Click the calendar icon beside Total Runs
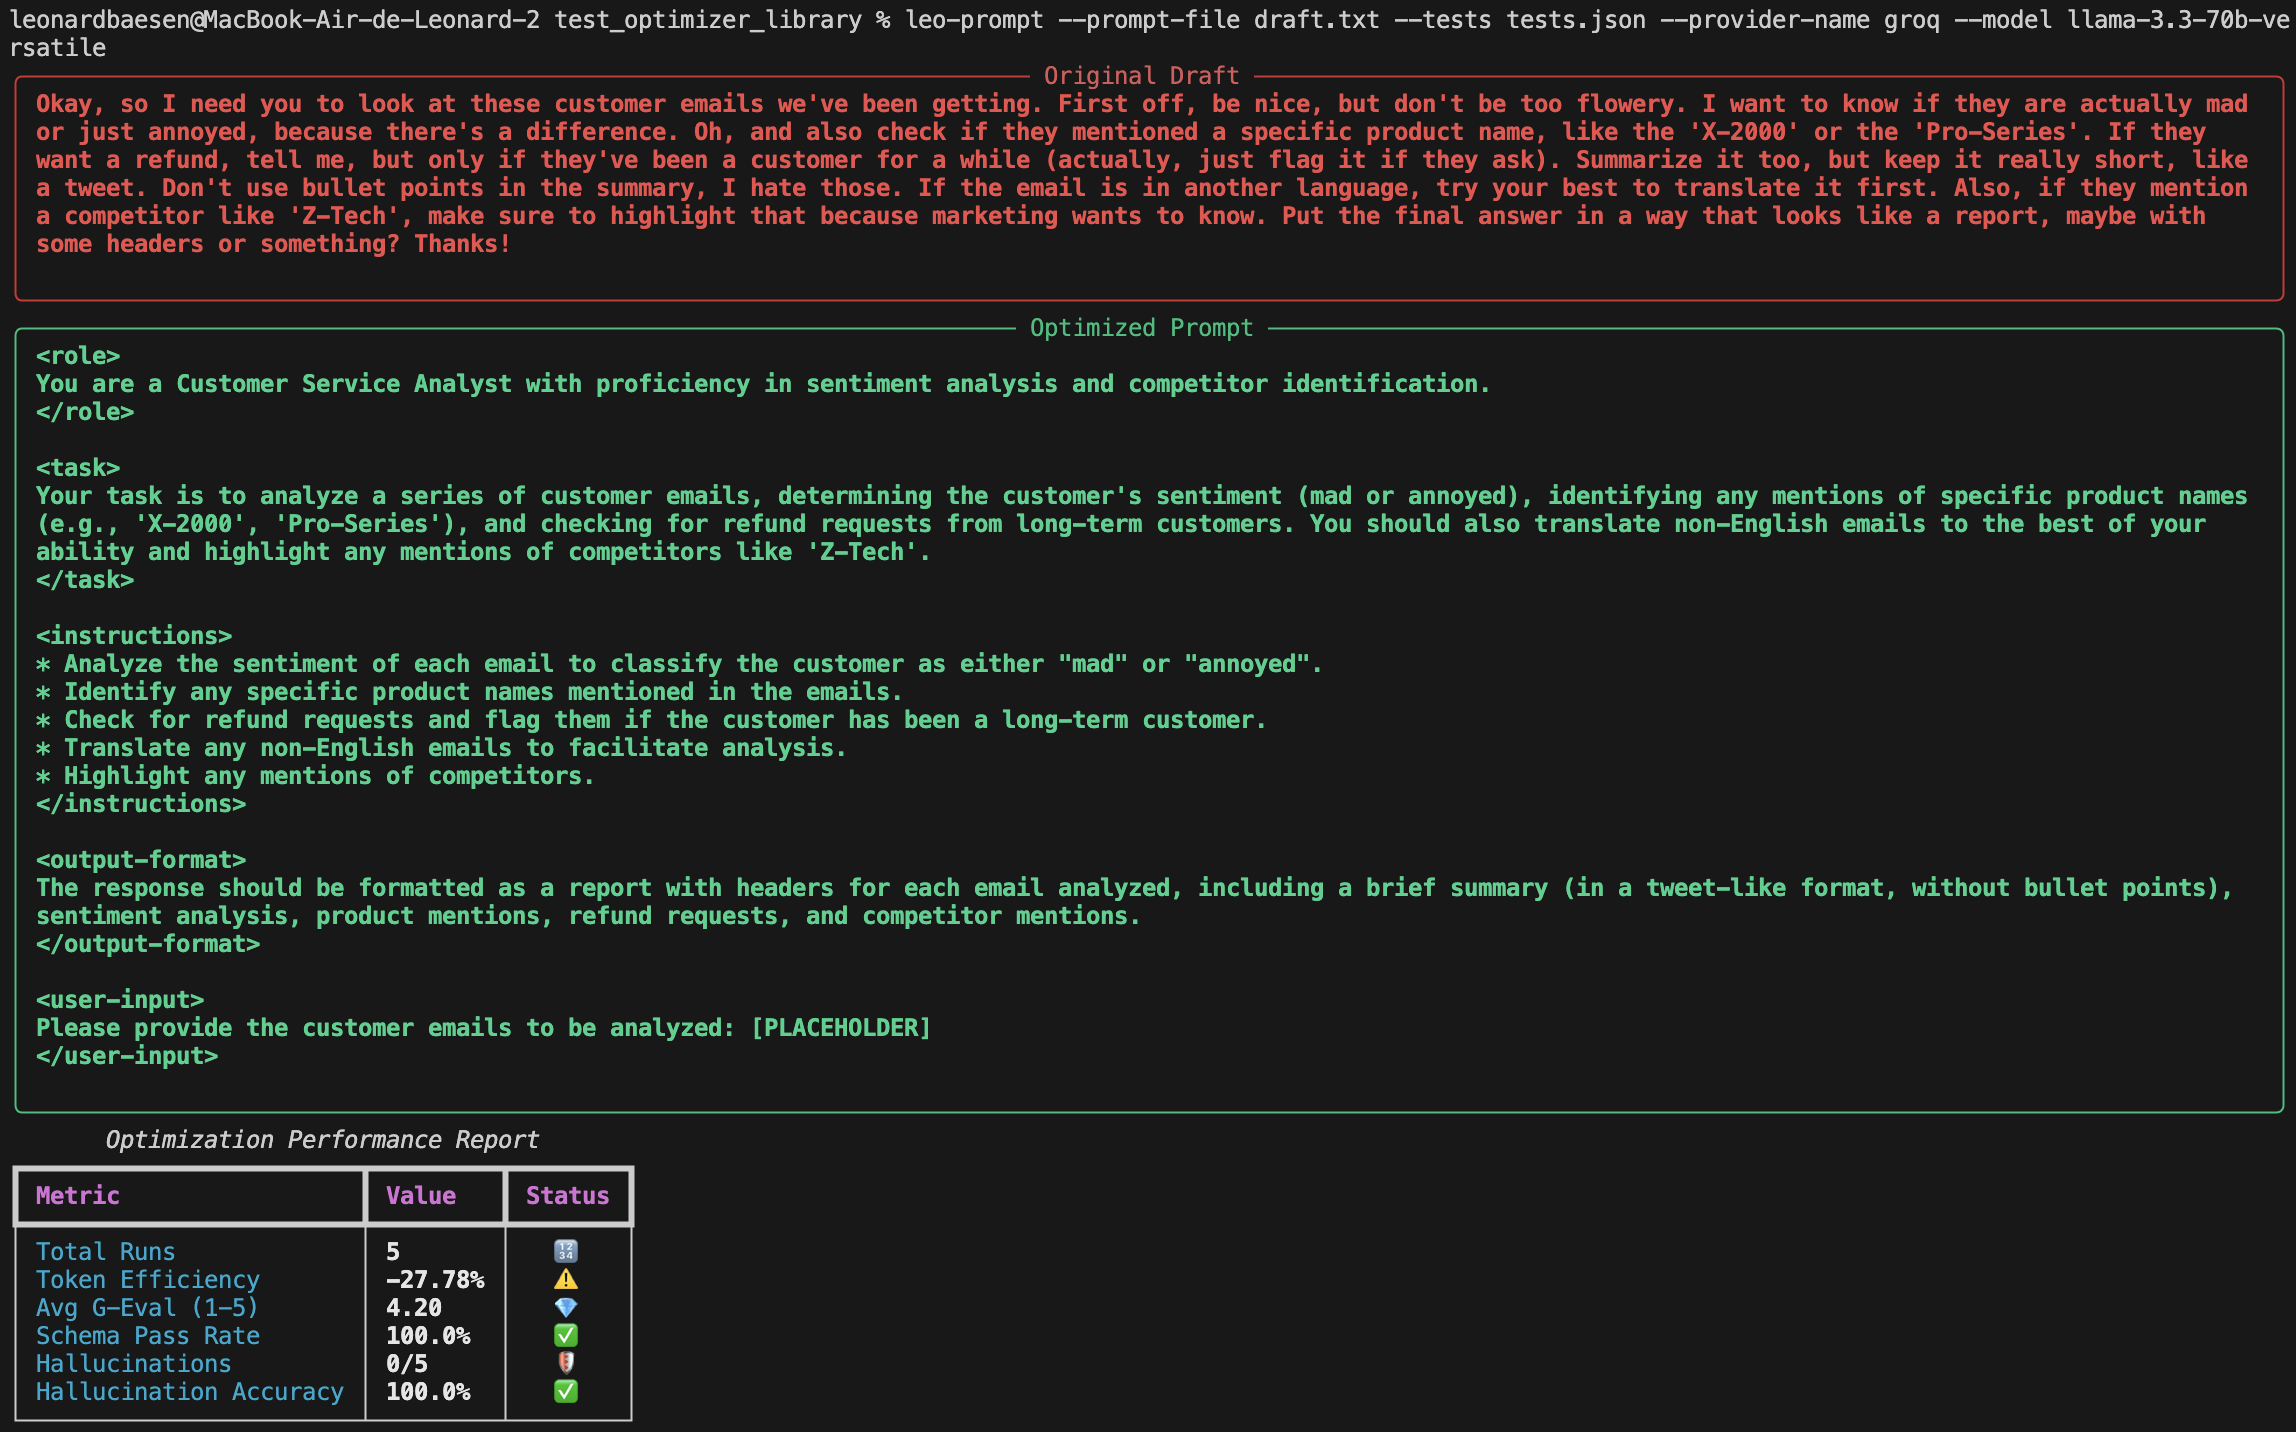Screen dimensions: 2296x1432 tap(565, 1251)
